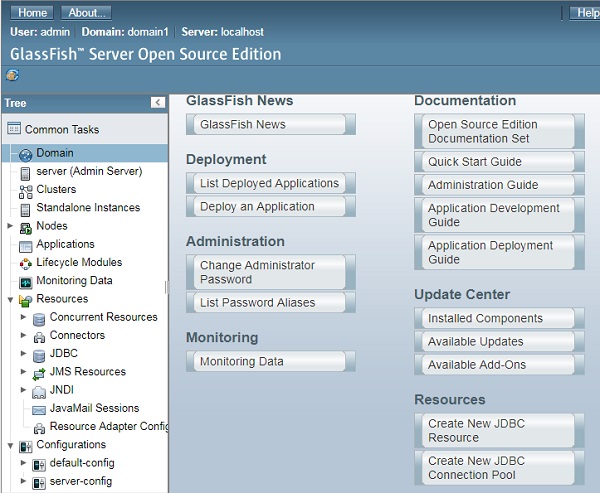Expand the Concurrent Resources node
Viewport: 600px width, 493px height.
23,317
